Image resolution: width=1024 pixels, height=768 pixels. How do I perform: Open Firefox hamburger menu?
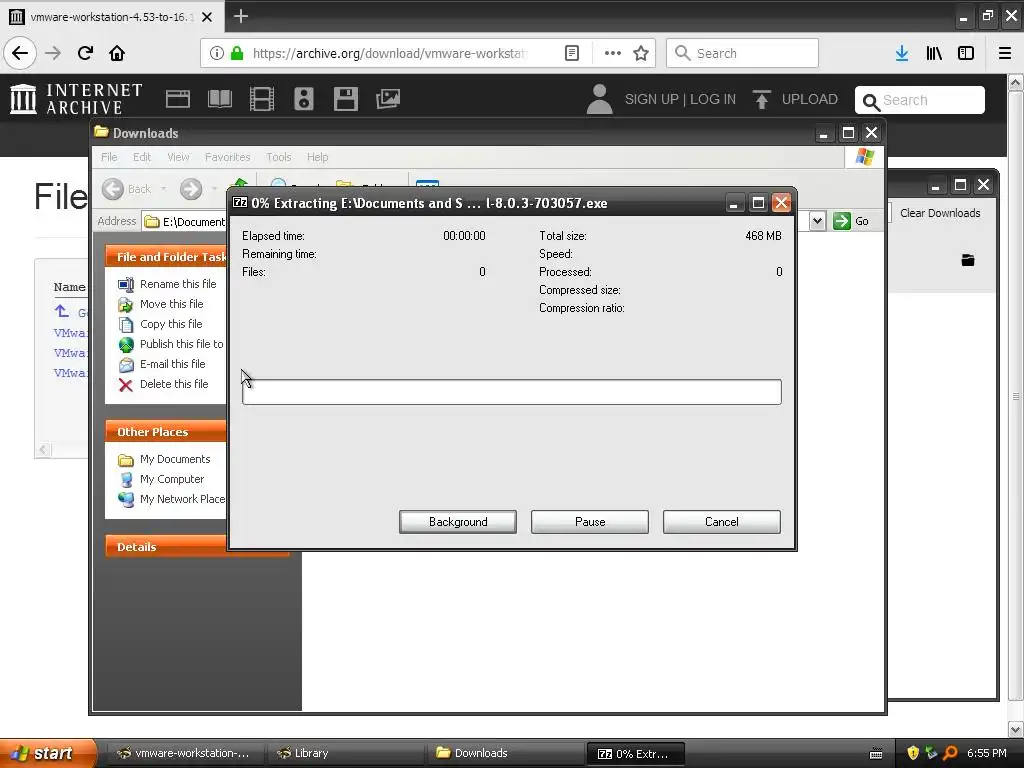(1005, 53)
